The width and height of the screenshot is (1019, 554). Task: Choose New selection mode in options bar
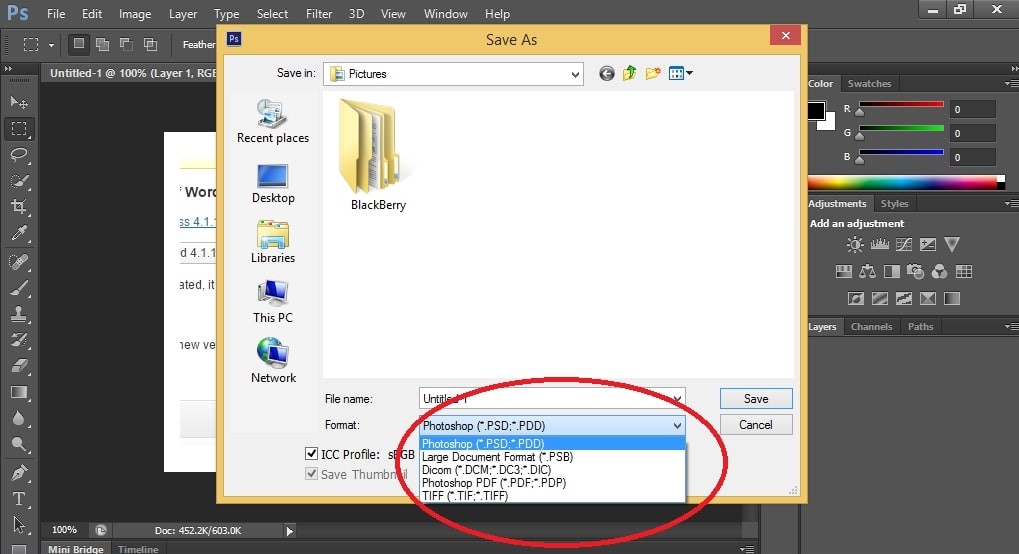click(79, 44)
